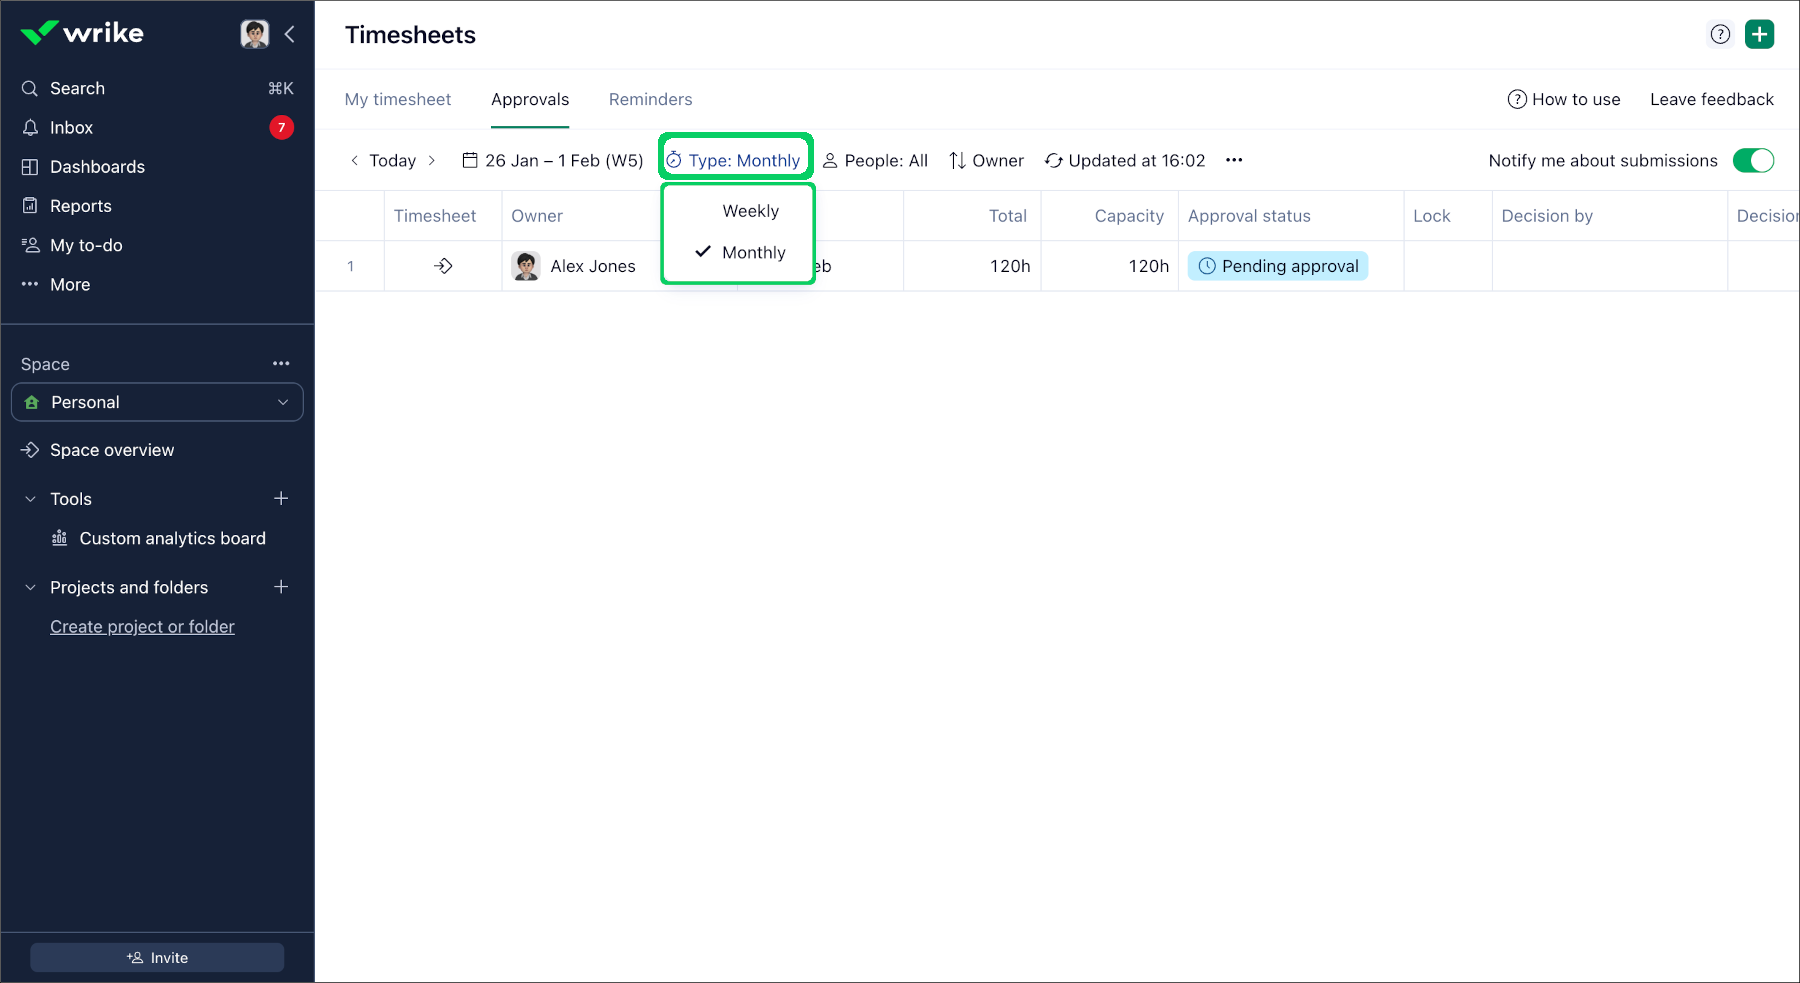Viewport: 1800px width, 983px height.
Task: Open the Personal space dropdown
Action: [x=157, y=402]
